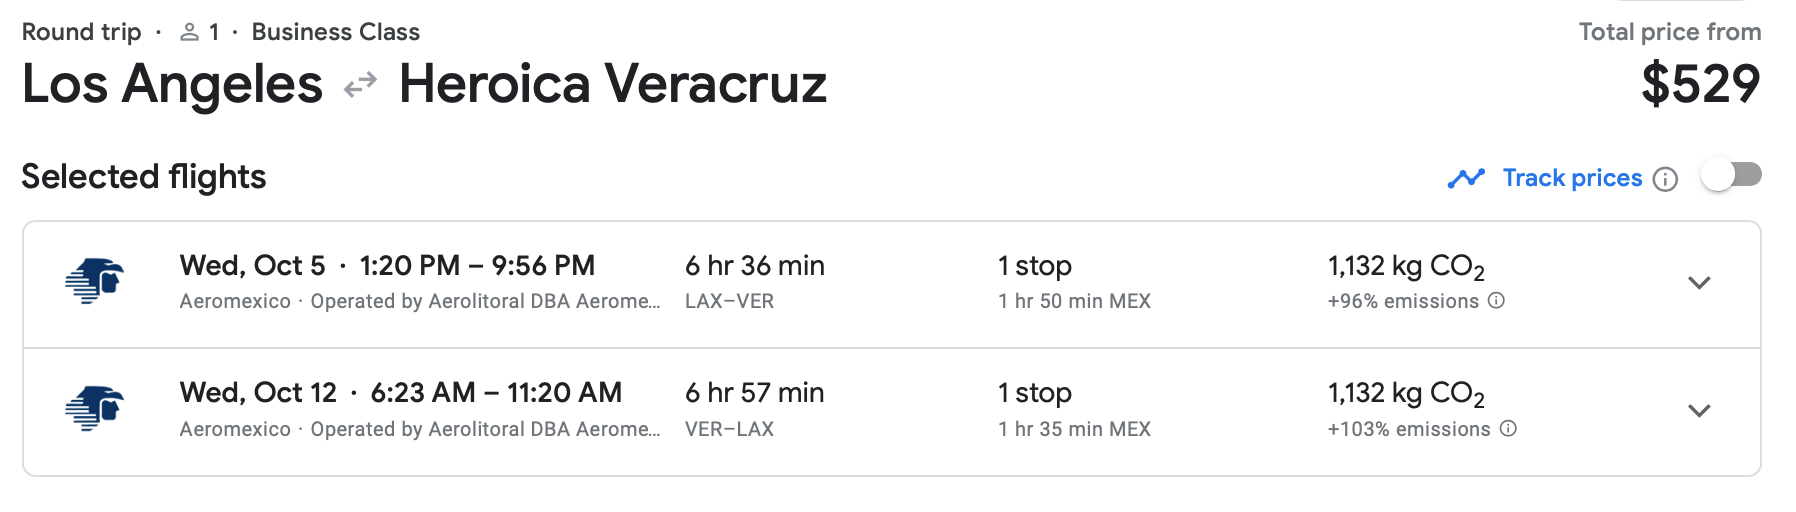The image size is (1796, 512).
Task: Click the round-trip arrows between cities
Action: point(360,85)
